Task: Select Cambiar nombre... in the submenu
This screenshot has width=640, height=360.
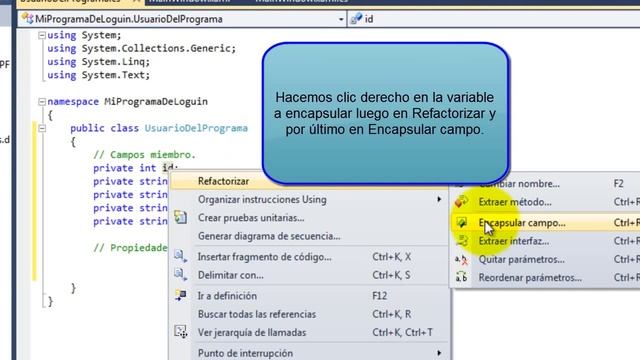Action: [x=545, y=184]
